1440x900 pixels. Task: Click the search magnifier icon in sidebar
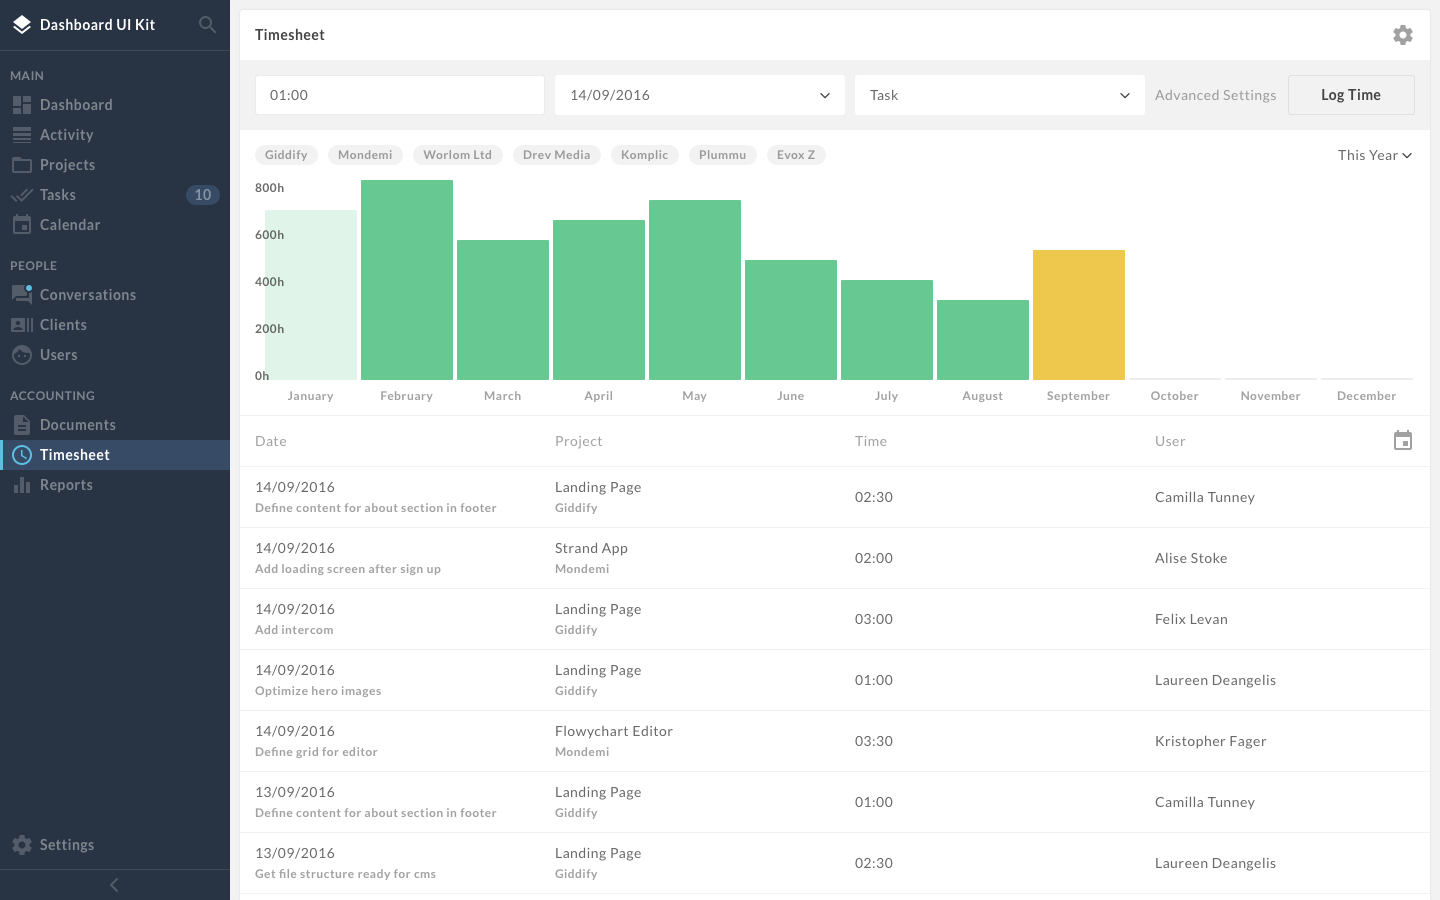coord(207,24)
